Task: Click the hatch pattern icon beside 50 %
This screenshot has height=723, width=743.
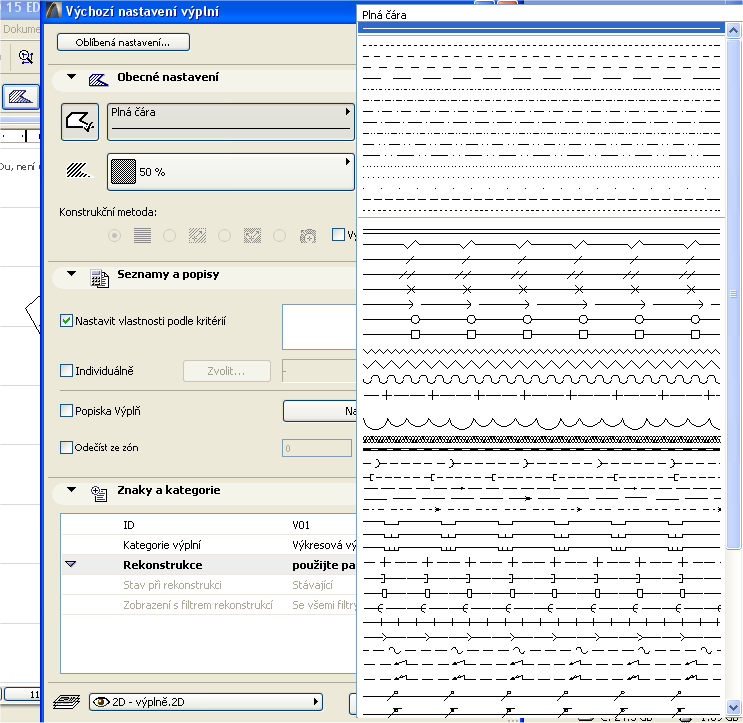Action: point(79,170)
